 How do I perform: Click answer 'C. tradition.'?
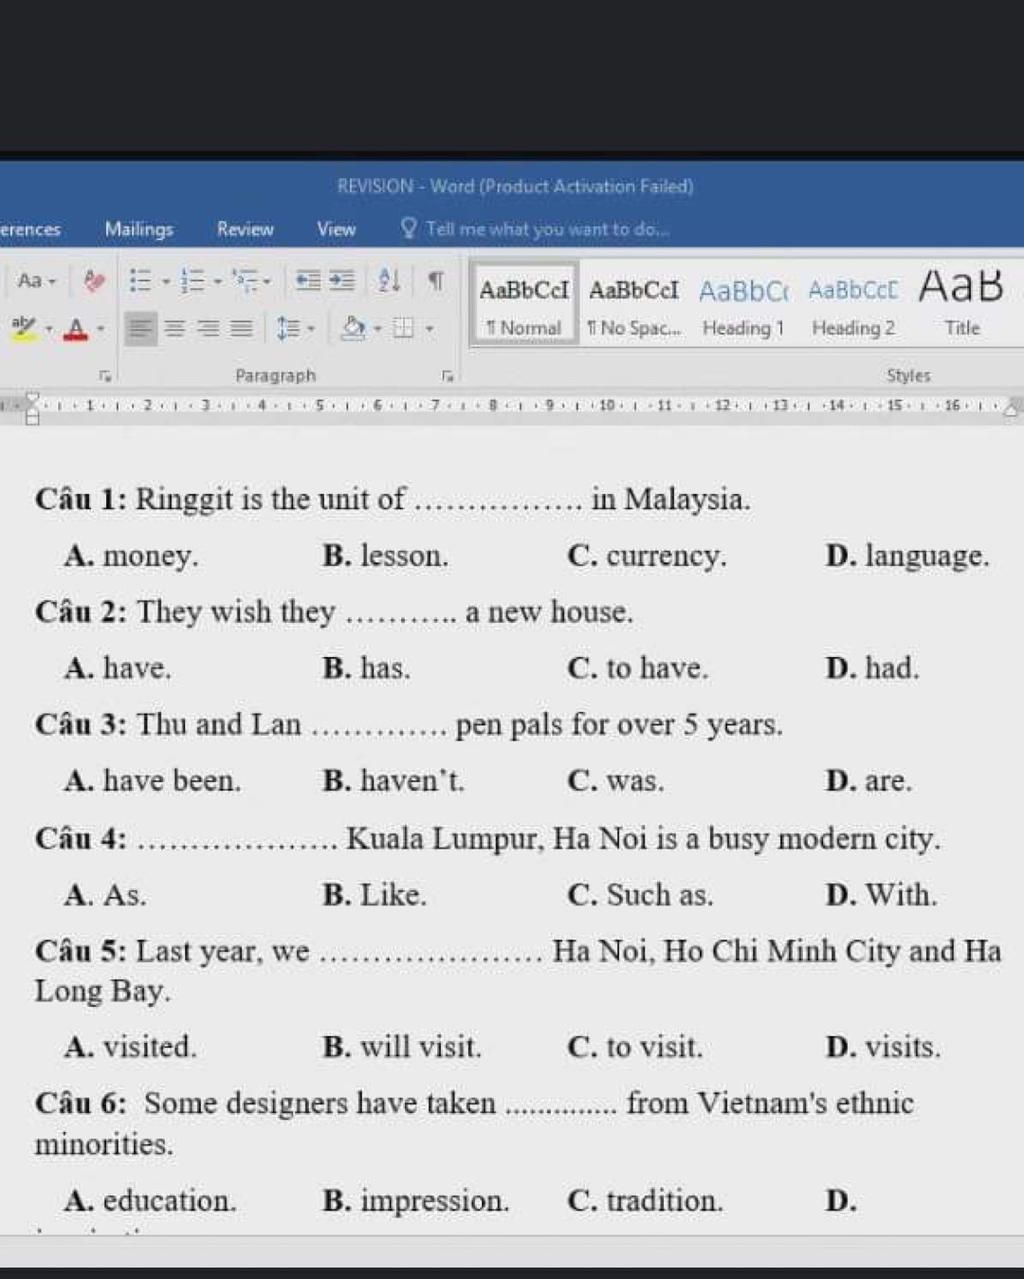645,1200
